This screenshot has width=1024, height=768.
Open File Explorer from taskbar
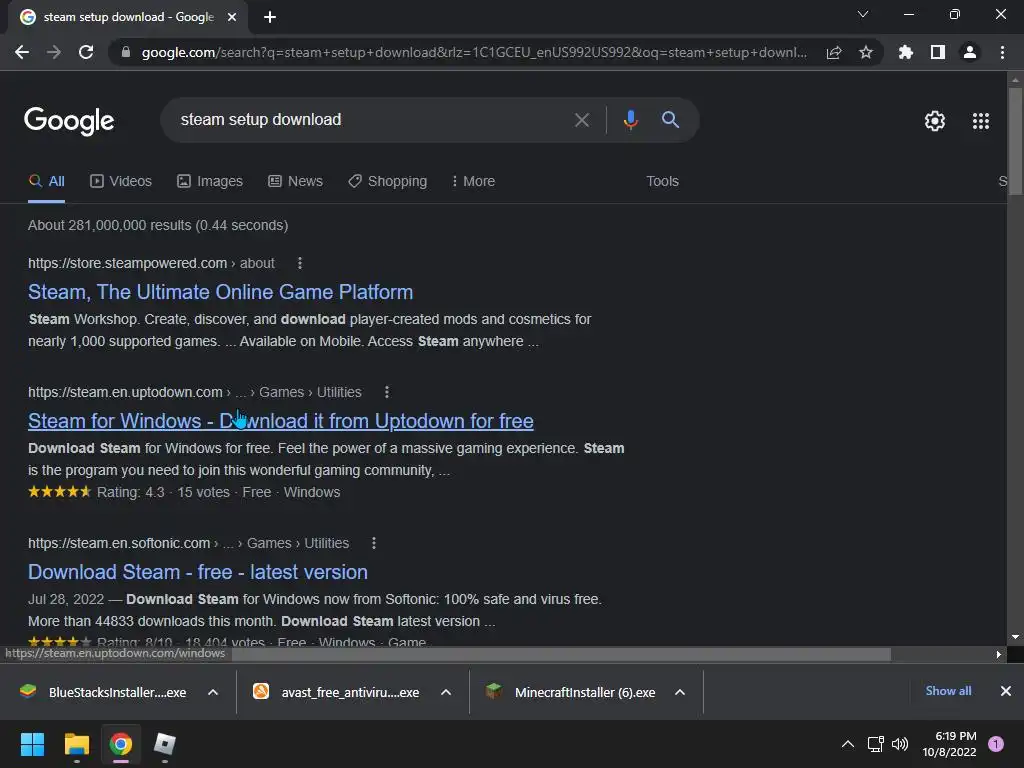click(76, 744)
